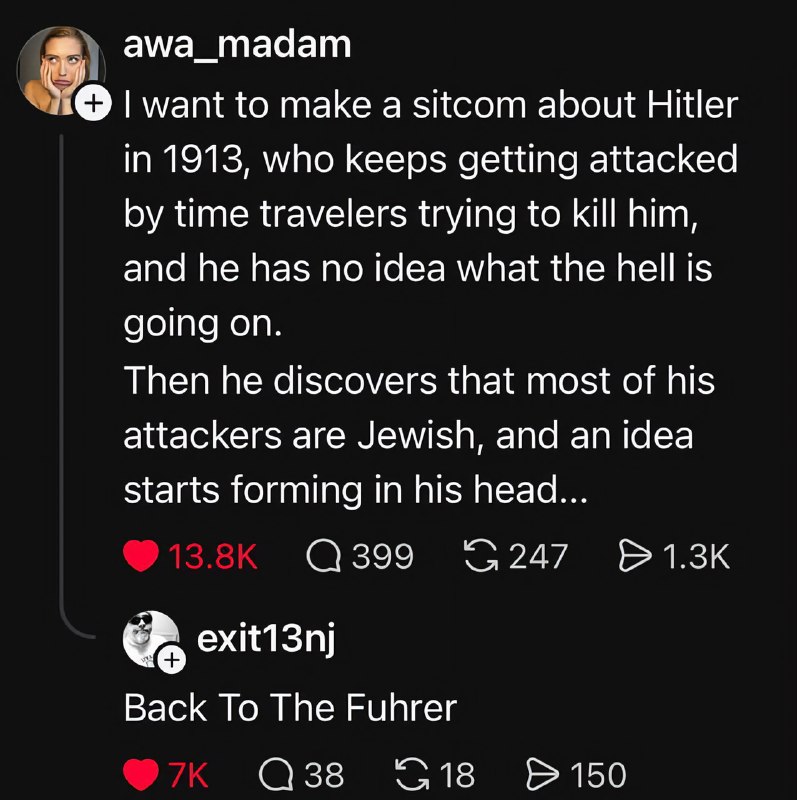This screenshot has height=800, width=797.
Task: View awa_madam's profile picture
Action: pos(61,70)
